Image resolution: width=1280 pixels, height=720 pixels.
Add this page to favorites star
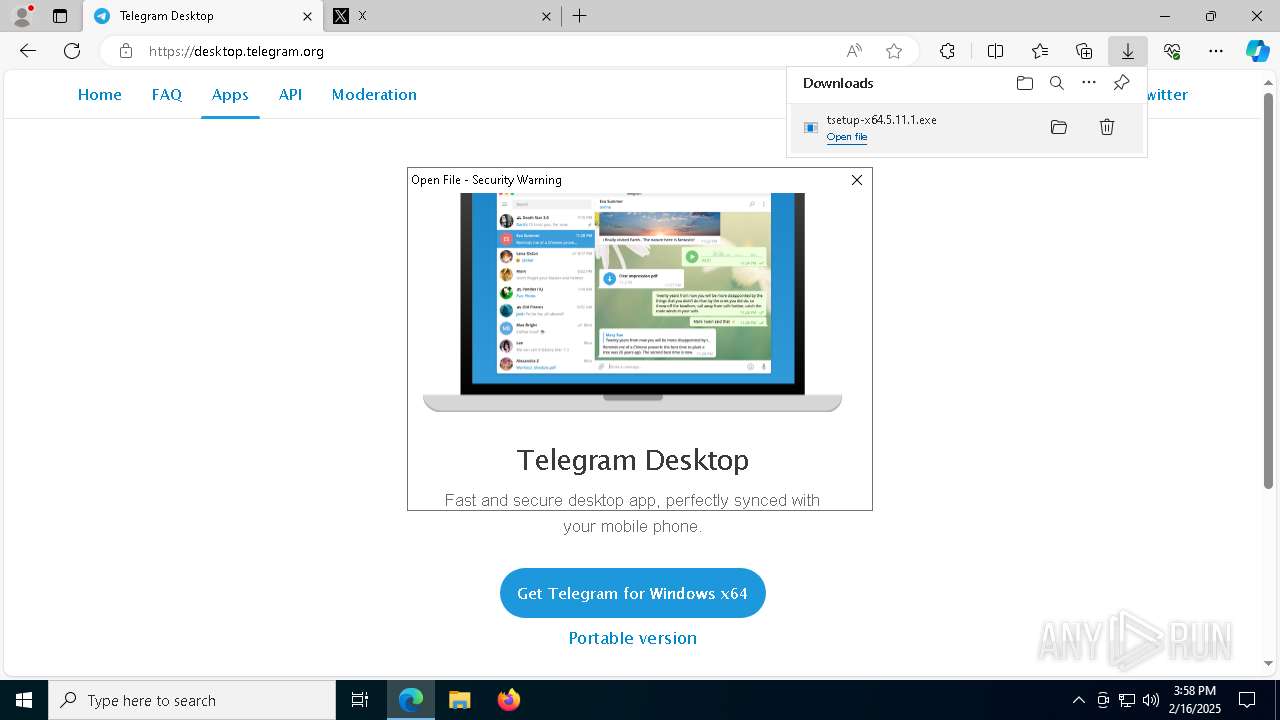pos(894,51)
